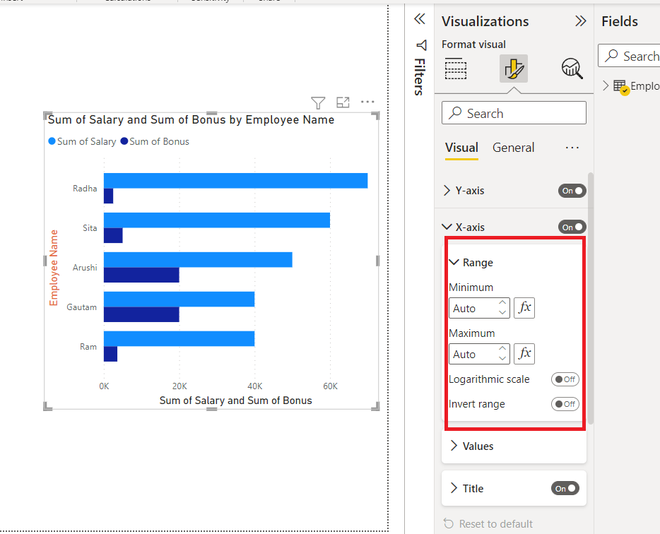Collapse the X-axis section
660x534 pixels.
(447, 227)
